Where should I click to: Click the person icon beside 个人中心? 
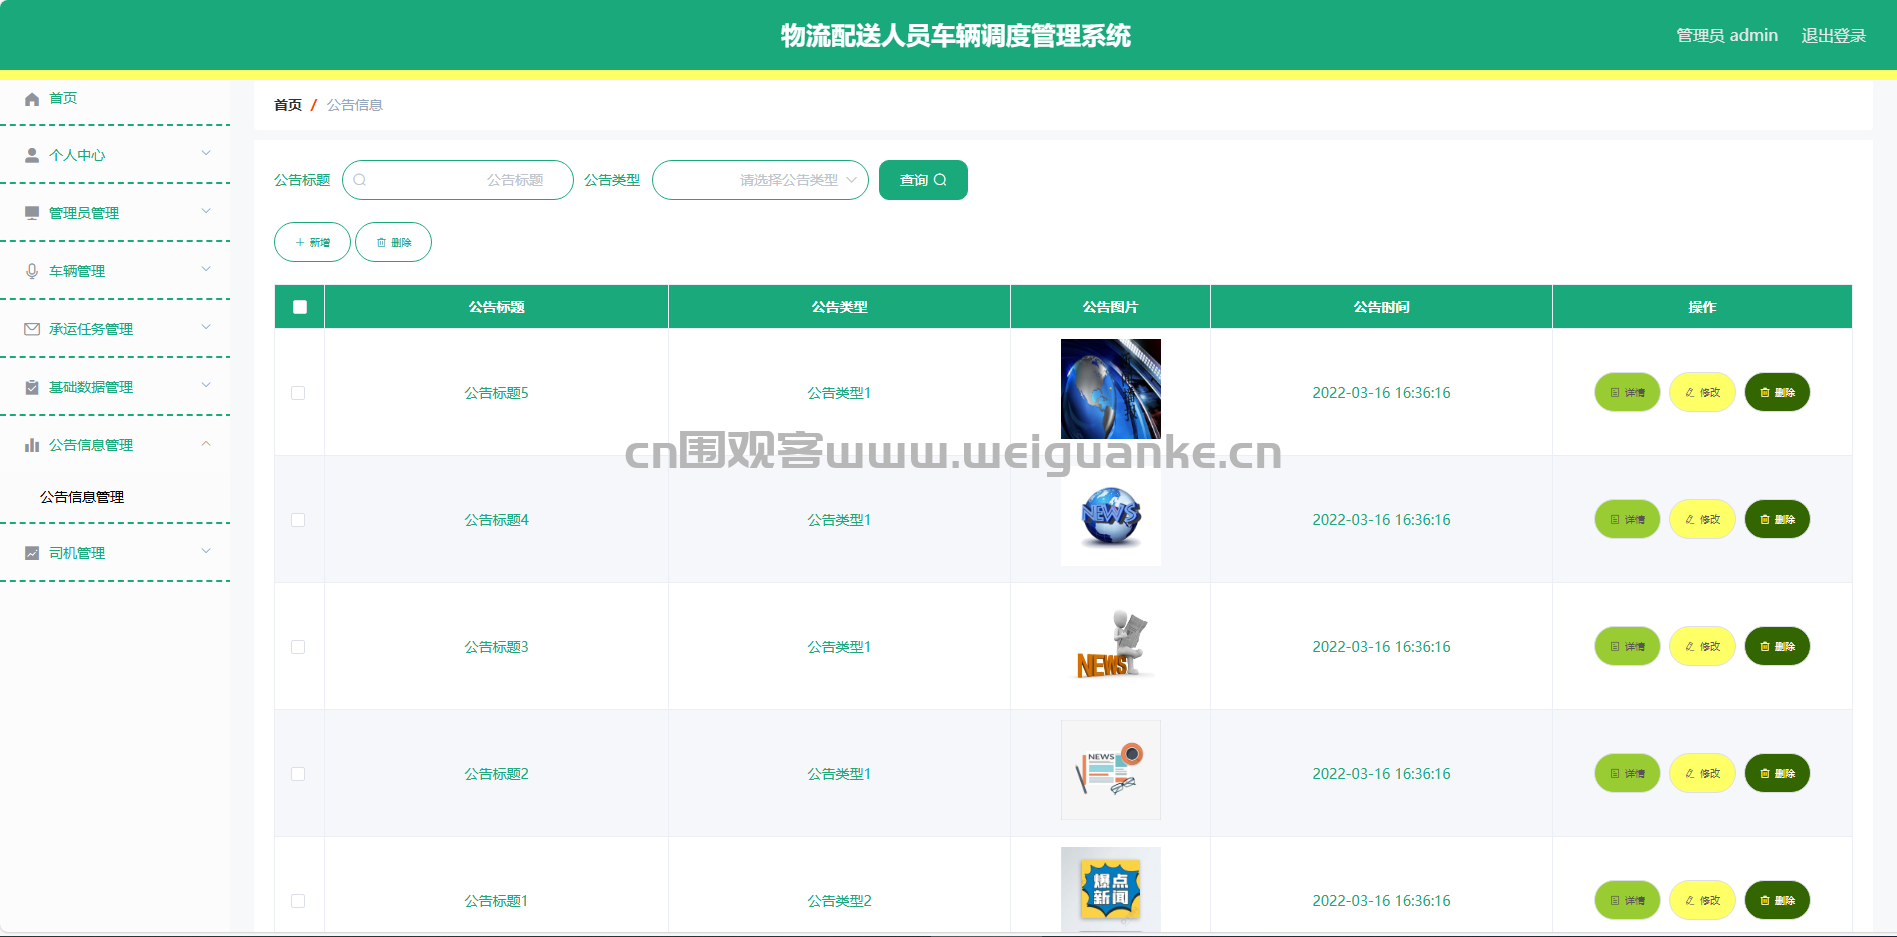click(32, 156)
